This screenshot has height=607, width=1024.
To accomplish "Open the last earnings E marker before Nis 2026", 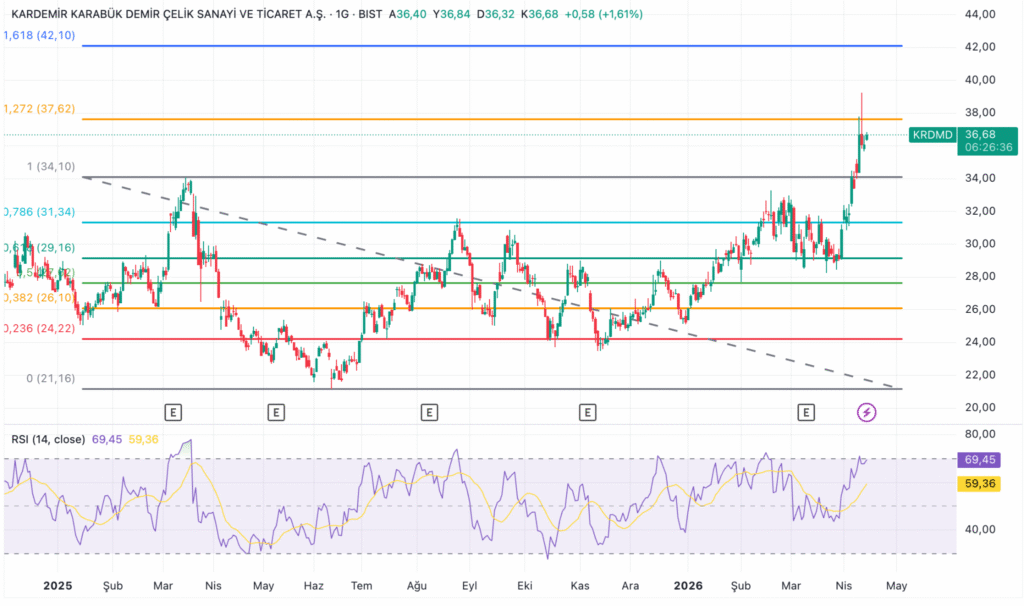I will tap(807, 412).
